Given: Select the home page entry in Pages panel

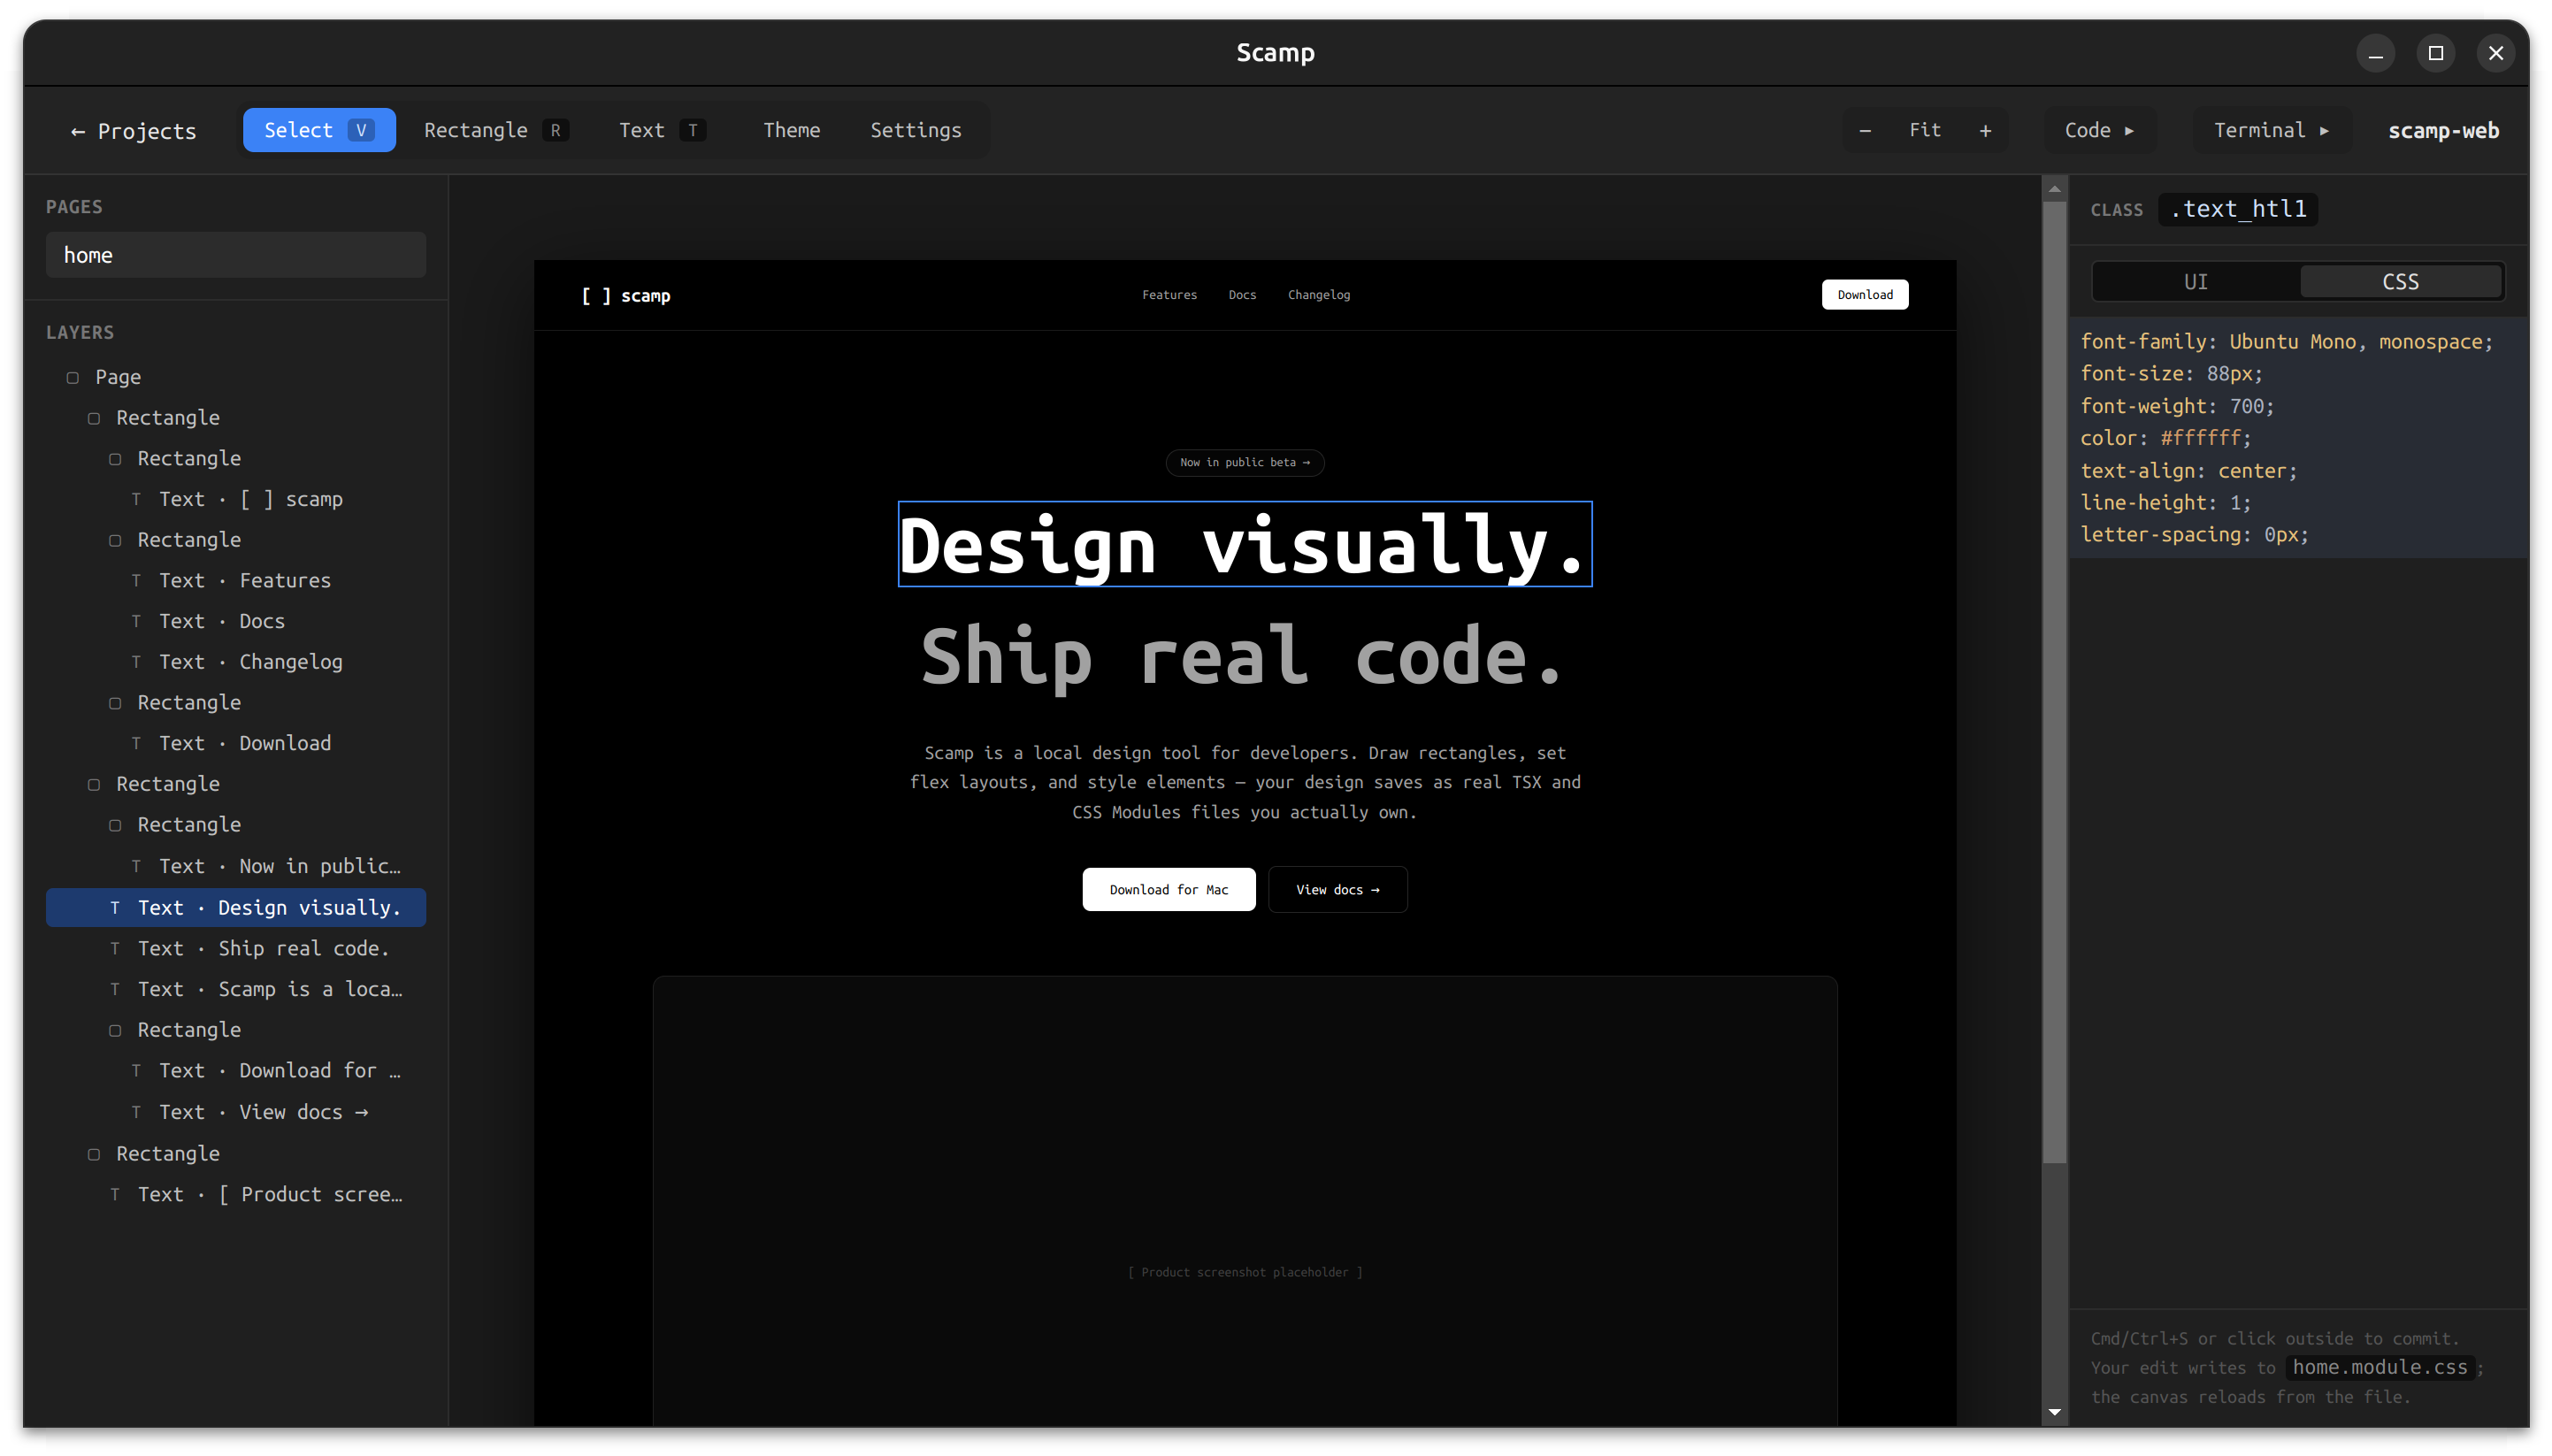Looking at the screenshot, I should 236,254.
